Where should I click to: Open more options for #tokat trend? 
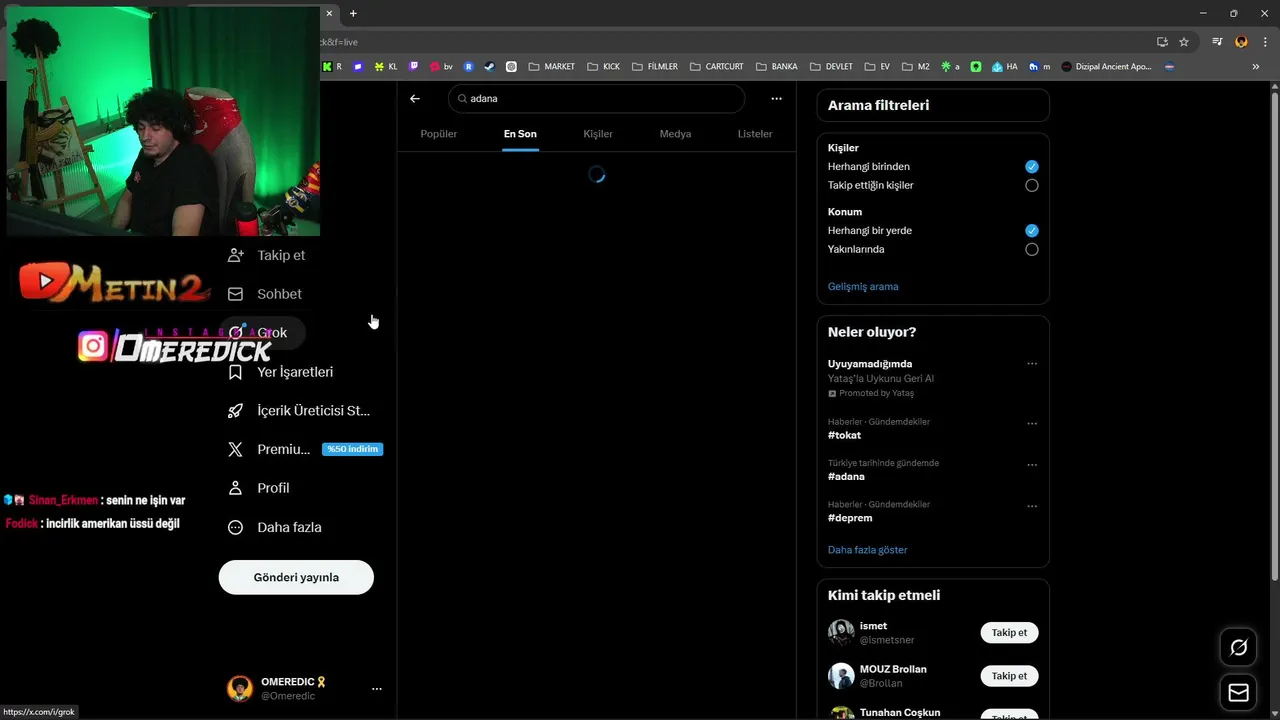click(1032, 423)
